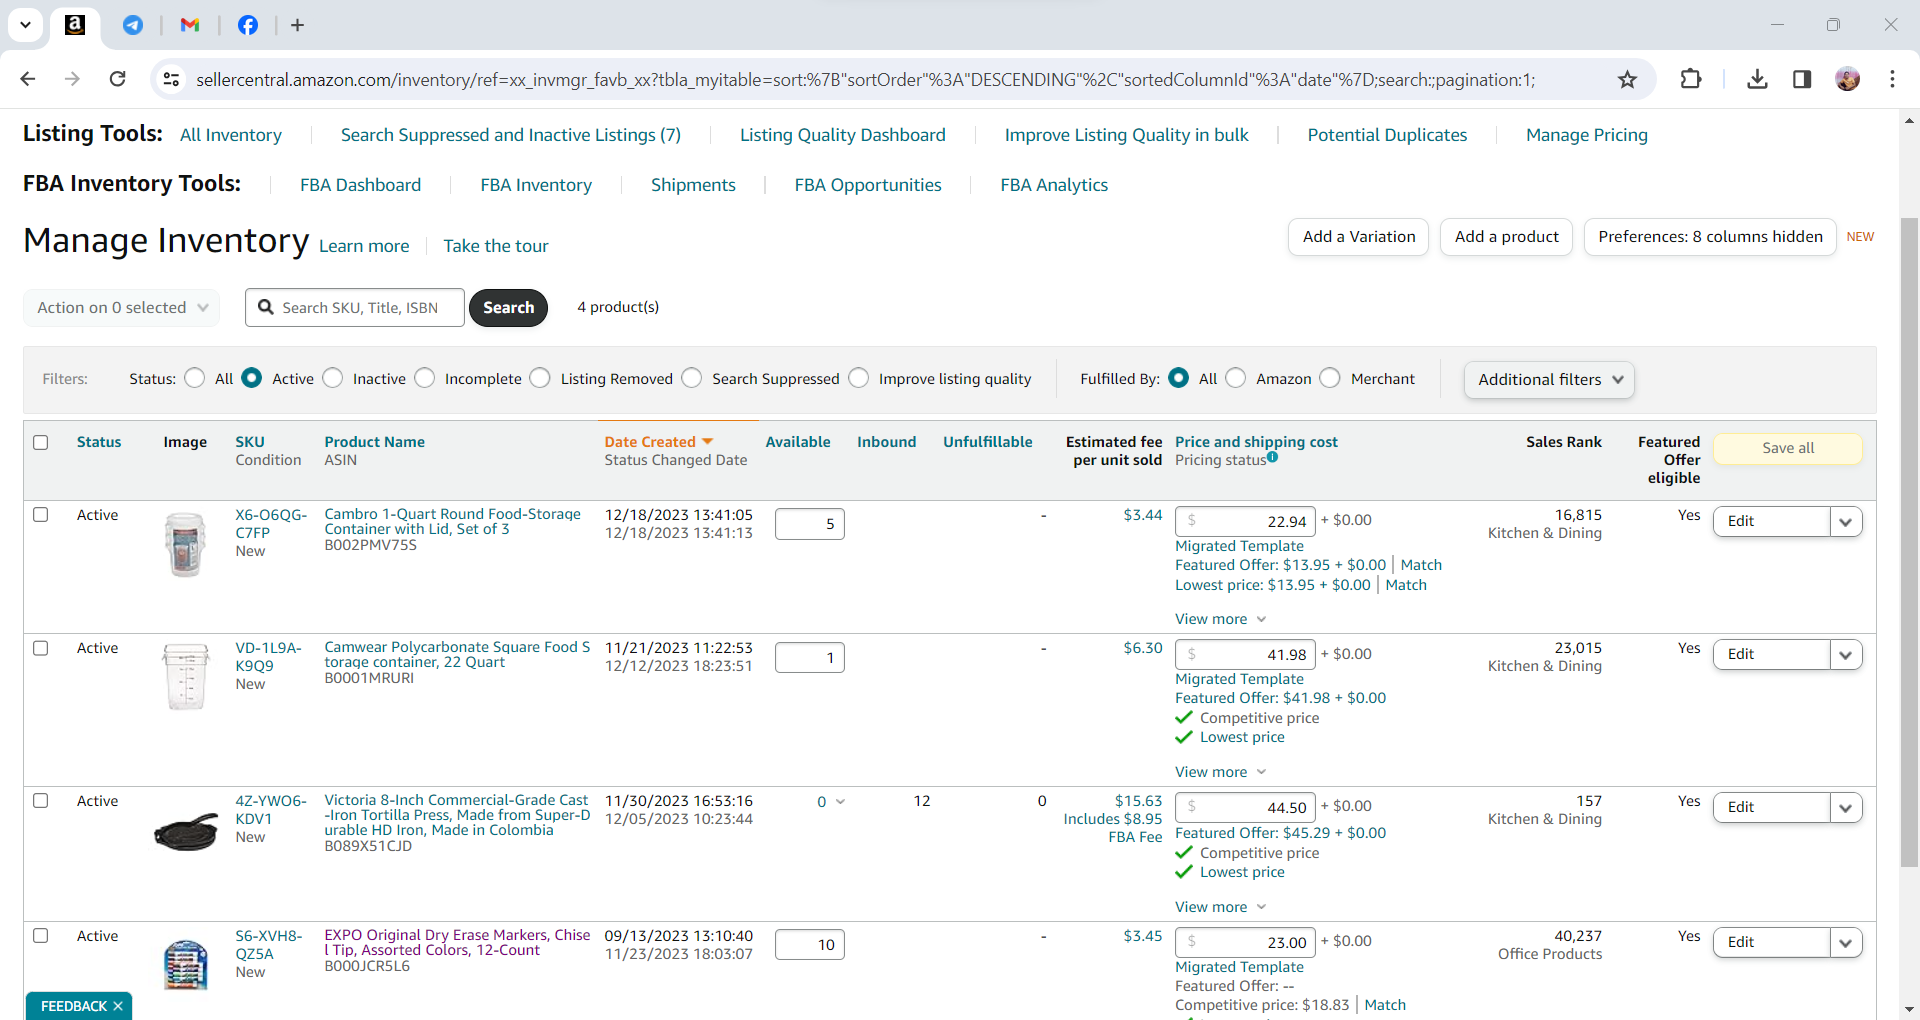
Task: Open Improve Listing Quality in bulk
Action: click(x=1127, y=135)
